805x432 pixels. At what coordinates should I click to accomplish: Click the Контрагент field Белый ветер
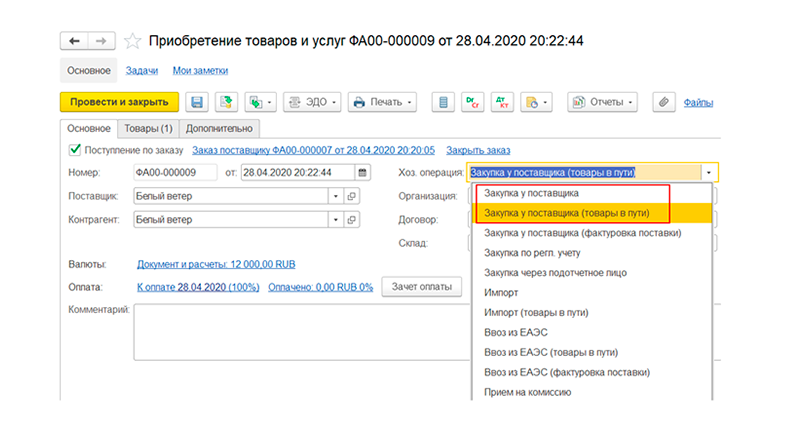coord(231,220)
